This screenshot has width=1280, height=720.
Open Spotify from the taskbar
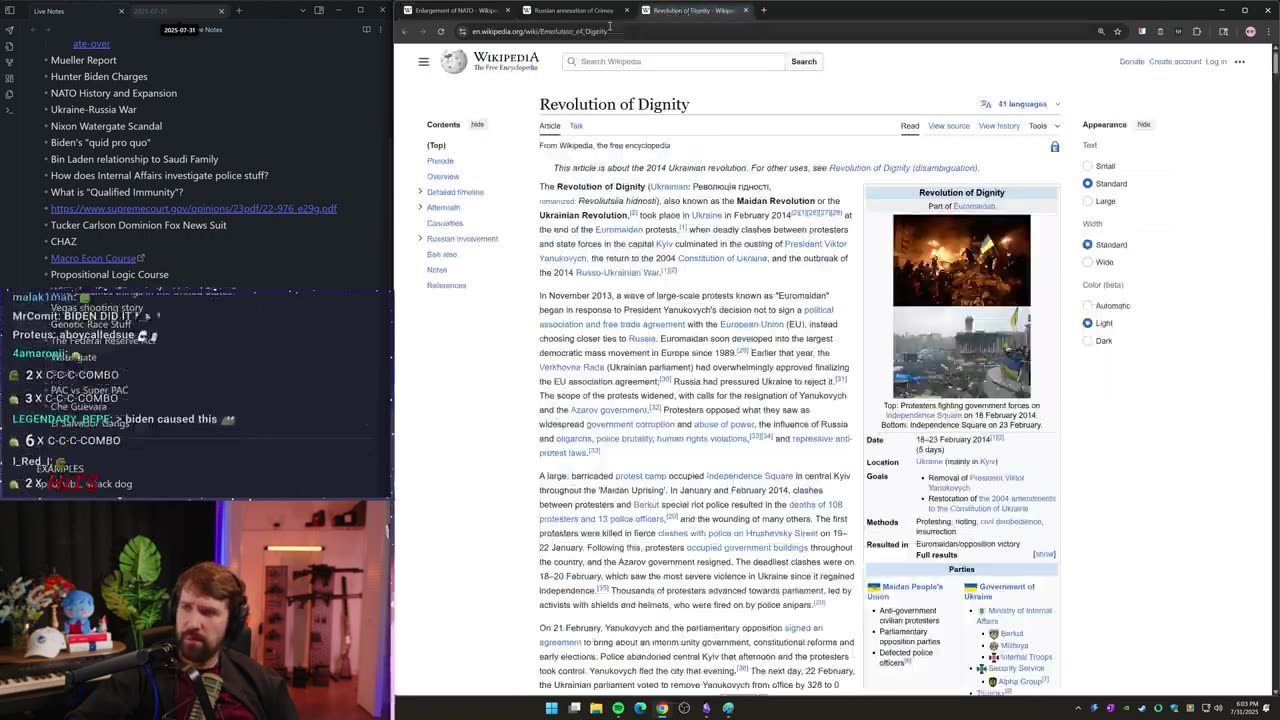point(618,708)
